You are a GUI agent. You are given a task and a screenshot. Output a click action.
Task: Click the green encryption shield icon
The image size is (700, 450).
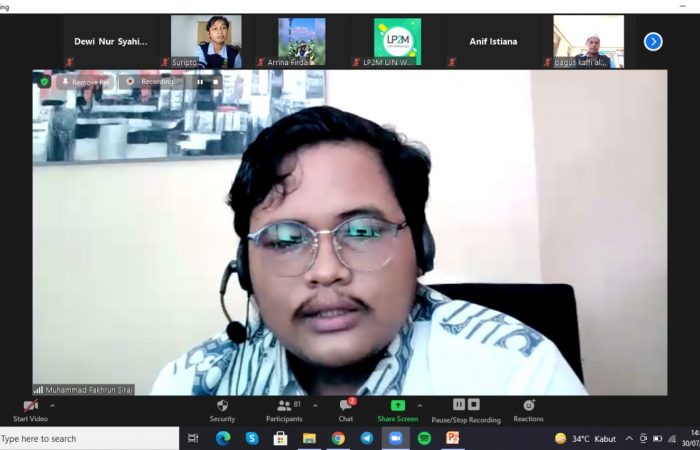[x=44, y=81]
